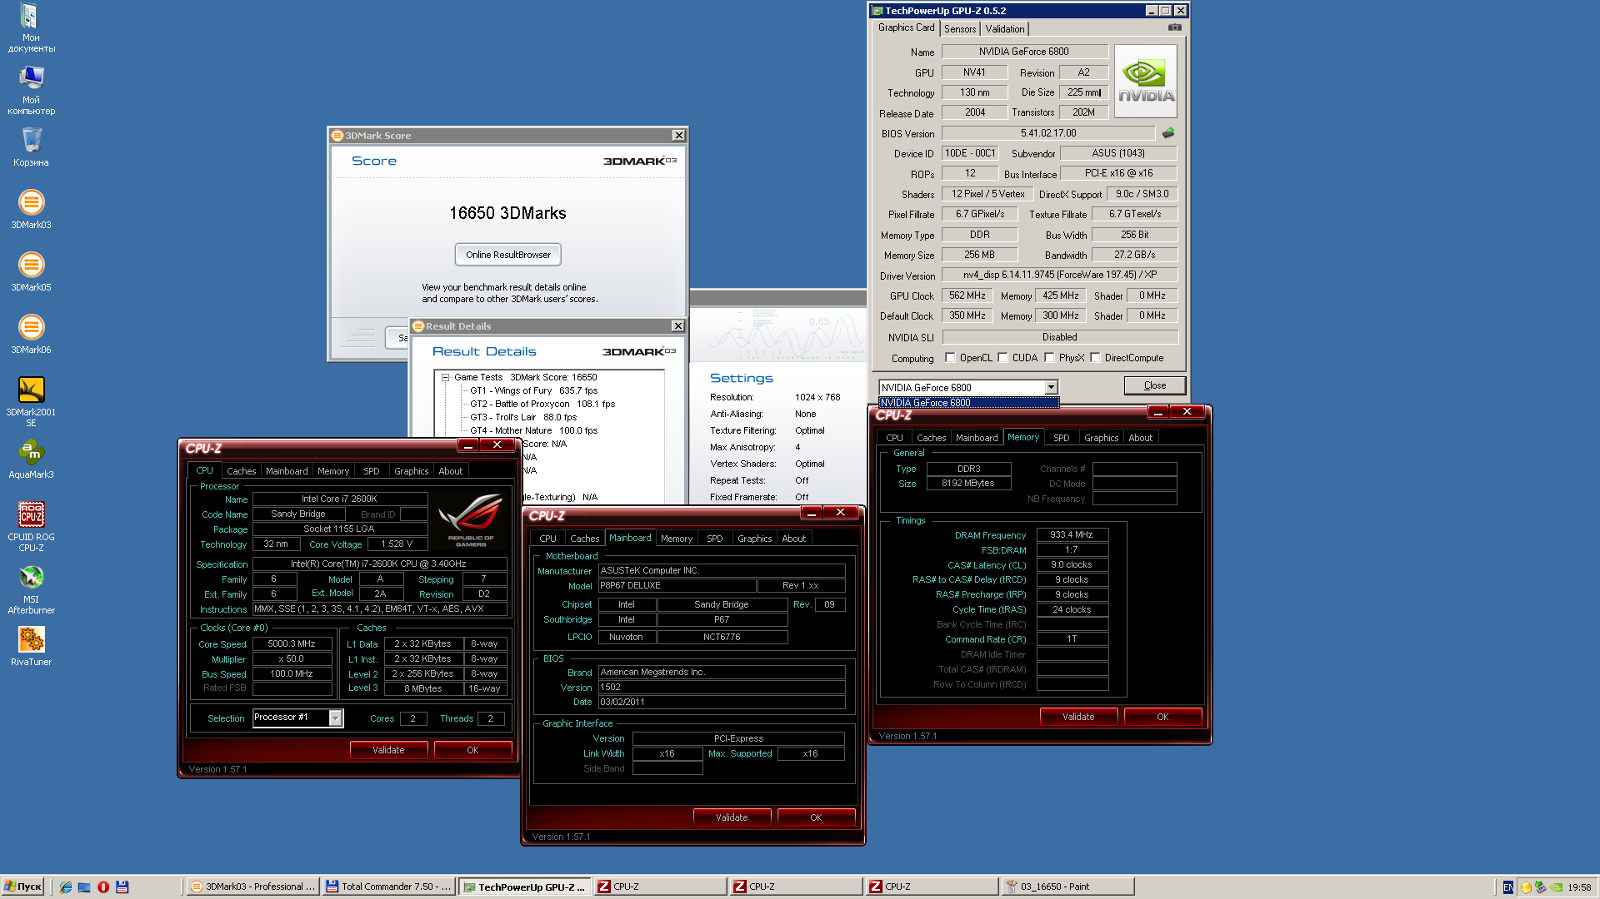Open Mainboard tab in left CPU-Z window
The image size is (1600, 899).
(287, 471)
